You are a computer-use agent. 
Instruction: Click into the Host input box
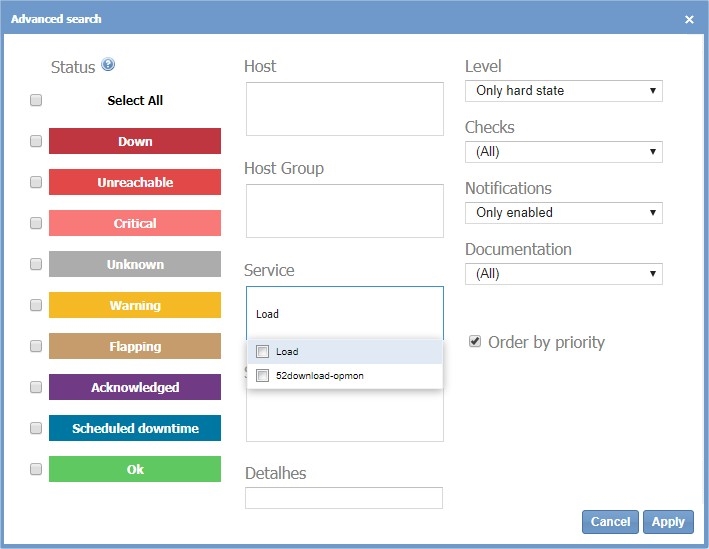(343, 108)
